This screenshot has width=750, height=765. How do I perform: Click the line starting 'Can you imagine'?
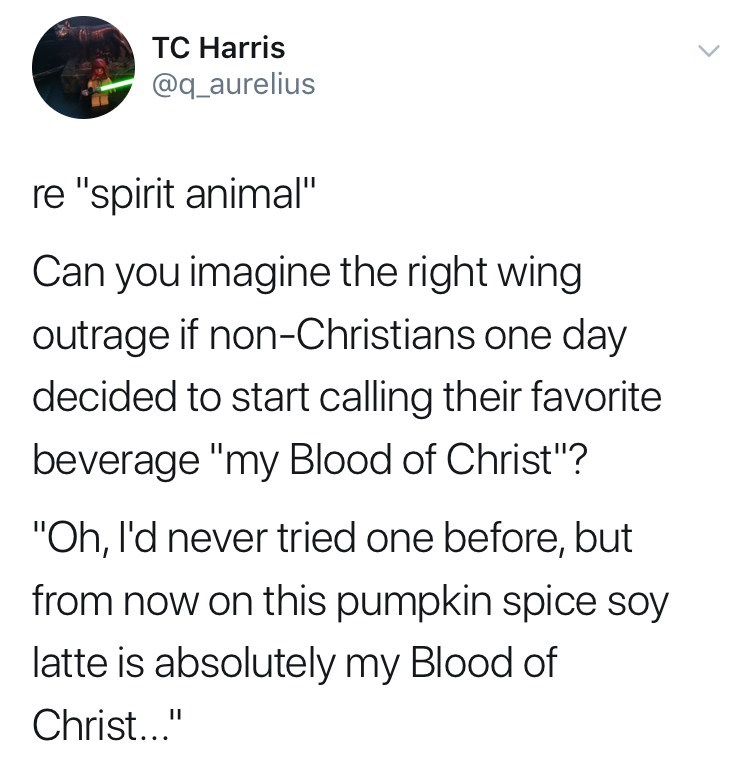tap(307, 274)
